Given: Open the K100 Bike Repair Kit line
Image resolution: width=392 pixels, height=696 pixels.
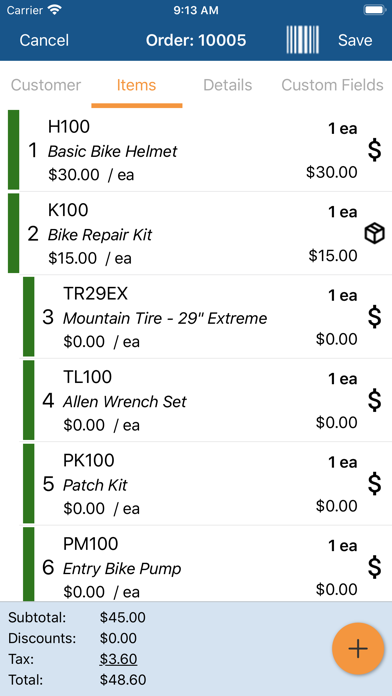Looking at the screenshot, I should 196,233.
